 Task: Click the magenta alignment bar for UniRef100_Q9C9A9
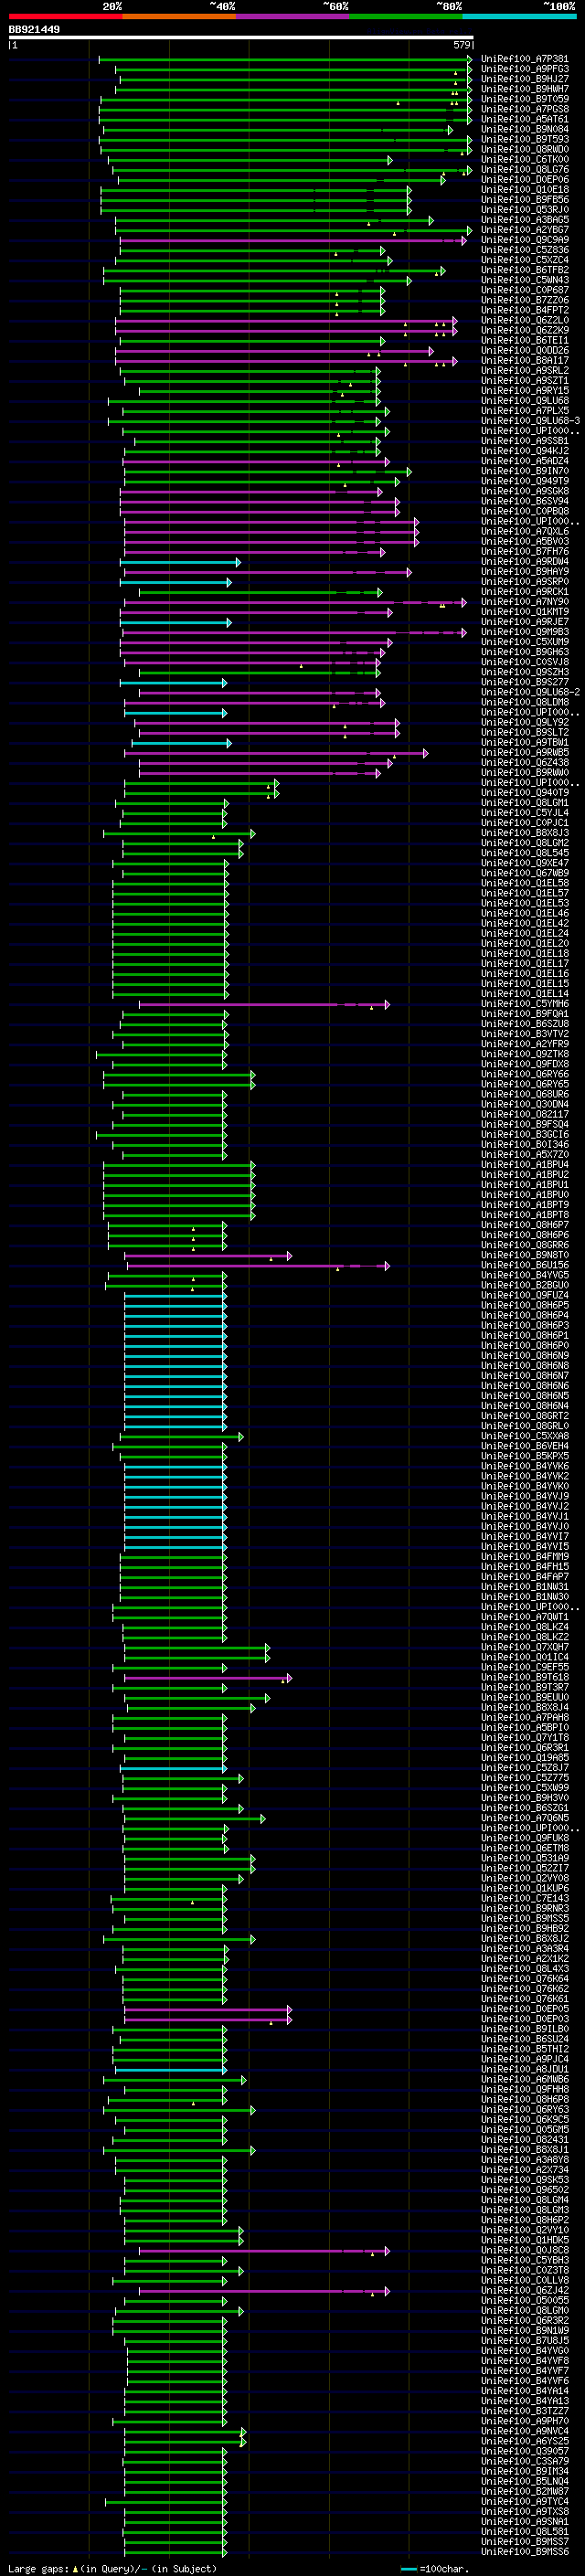coord(293,240)
